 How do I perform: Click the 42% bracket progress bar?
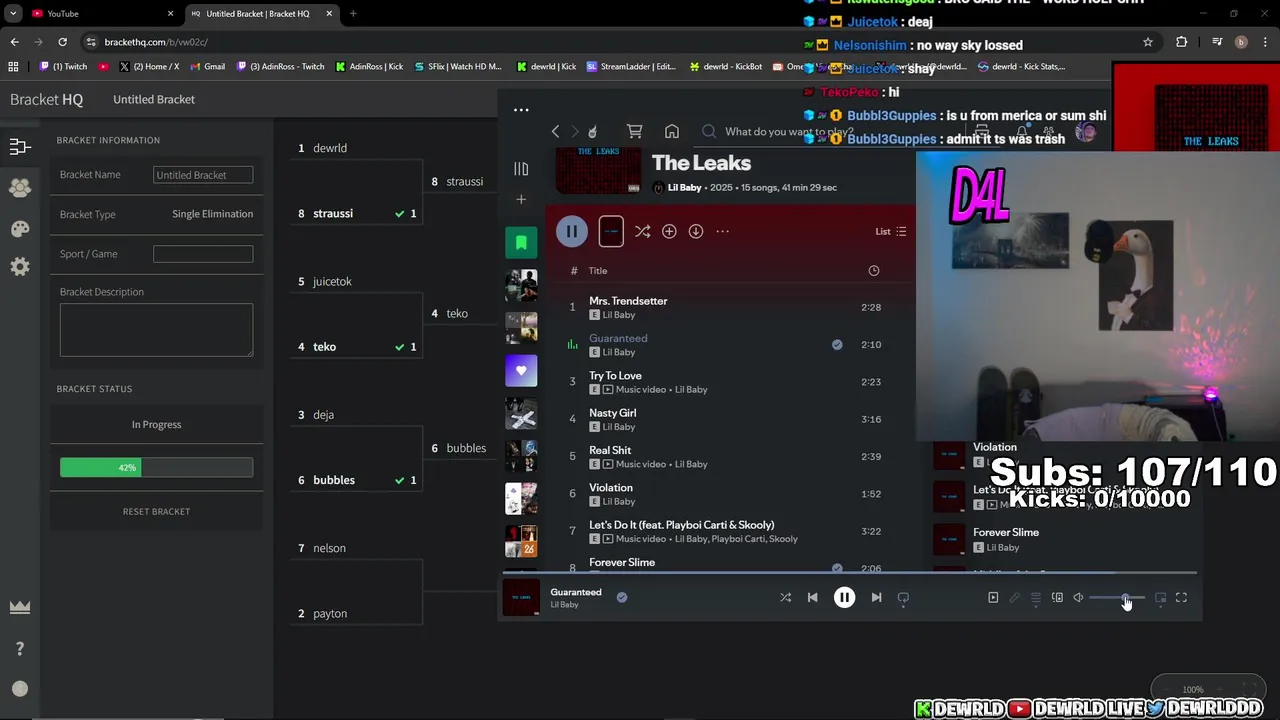click(156, 467)
